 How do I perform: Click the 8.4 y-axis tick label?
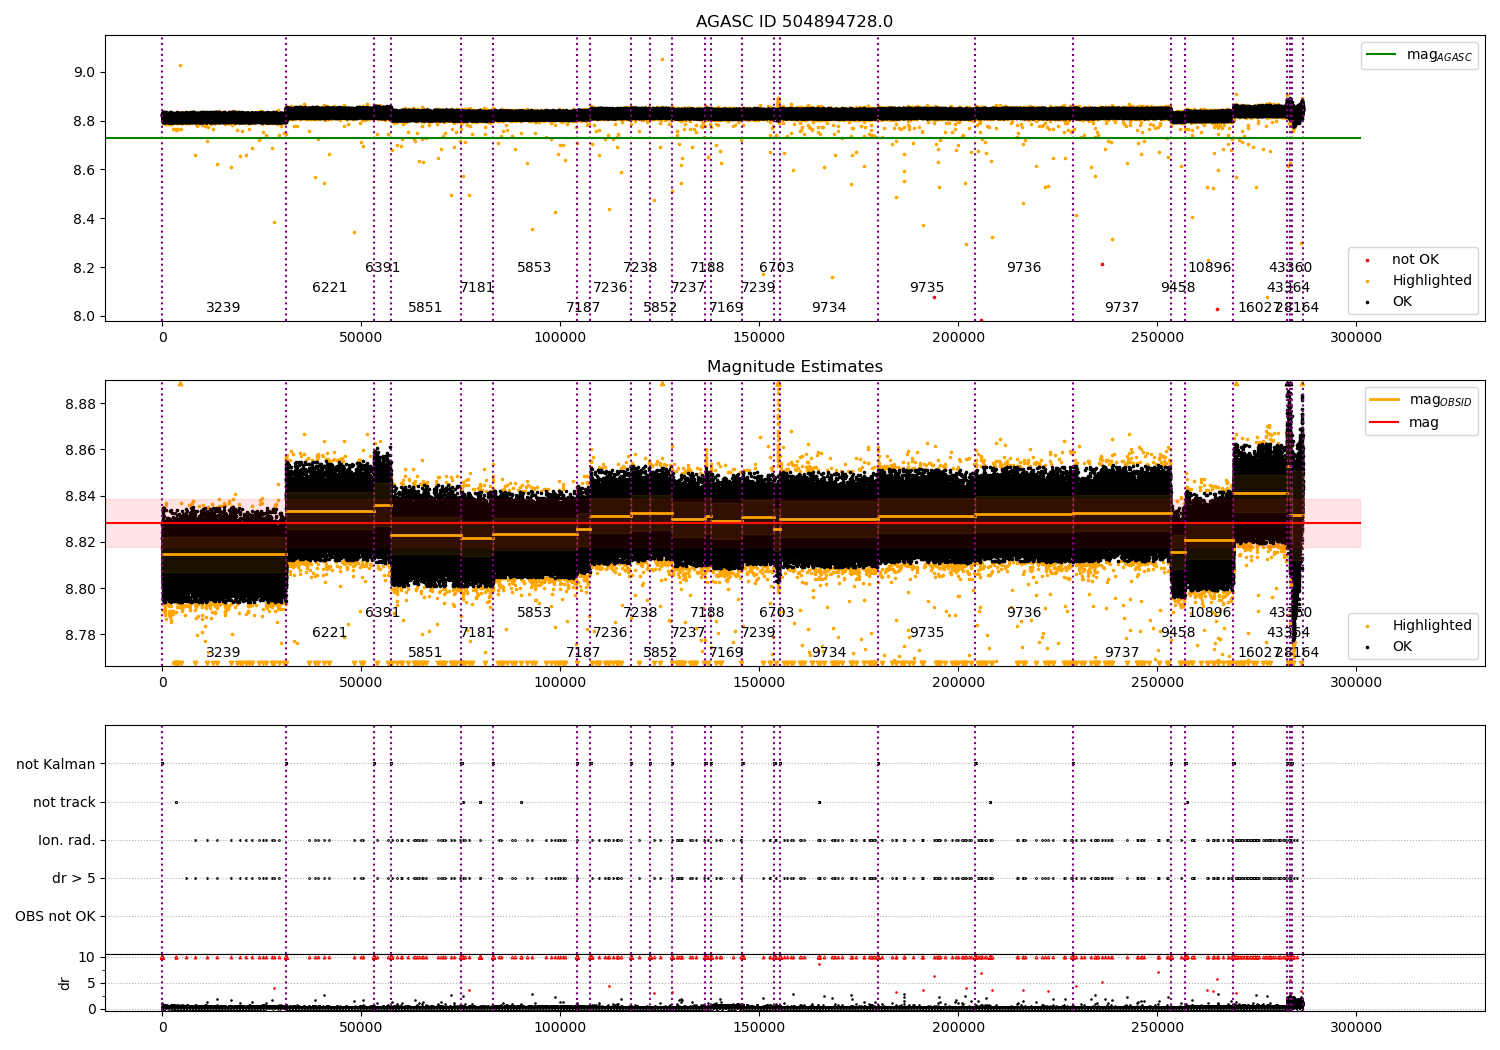tap(84, 220)
